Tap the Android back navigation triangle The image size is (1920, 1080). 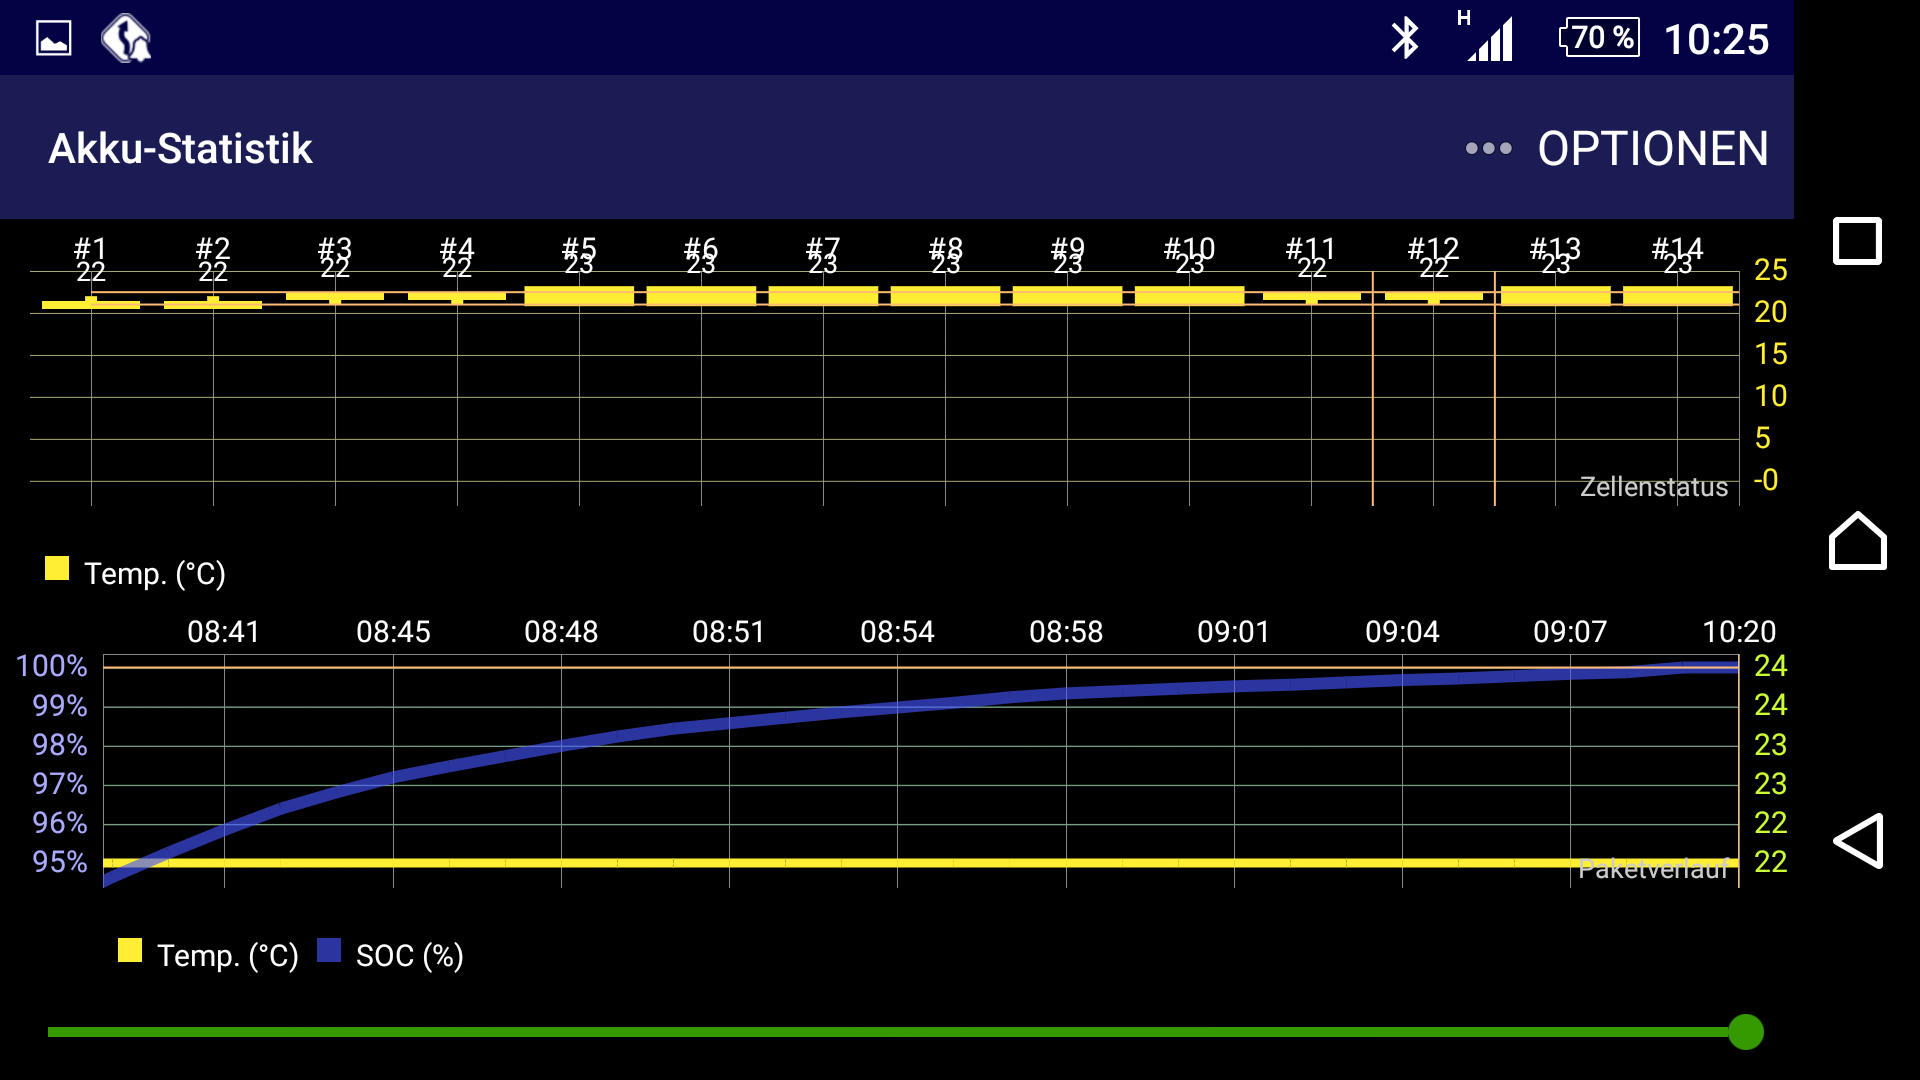[x=1858, y=841]
